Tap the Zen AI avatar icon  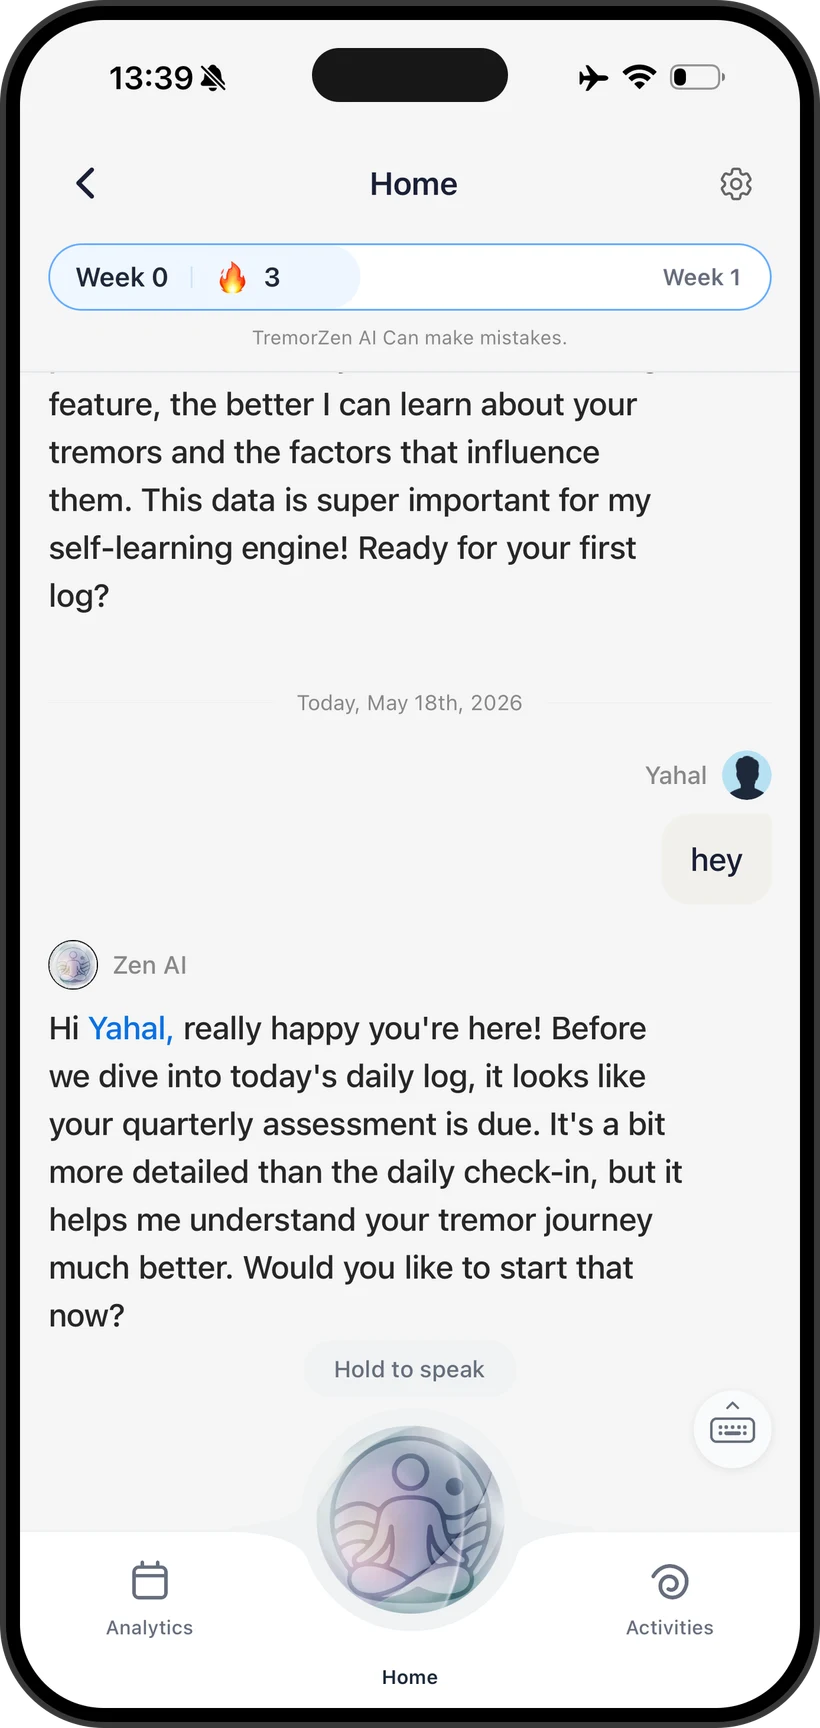click(x=73, y=965)
